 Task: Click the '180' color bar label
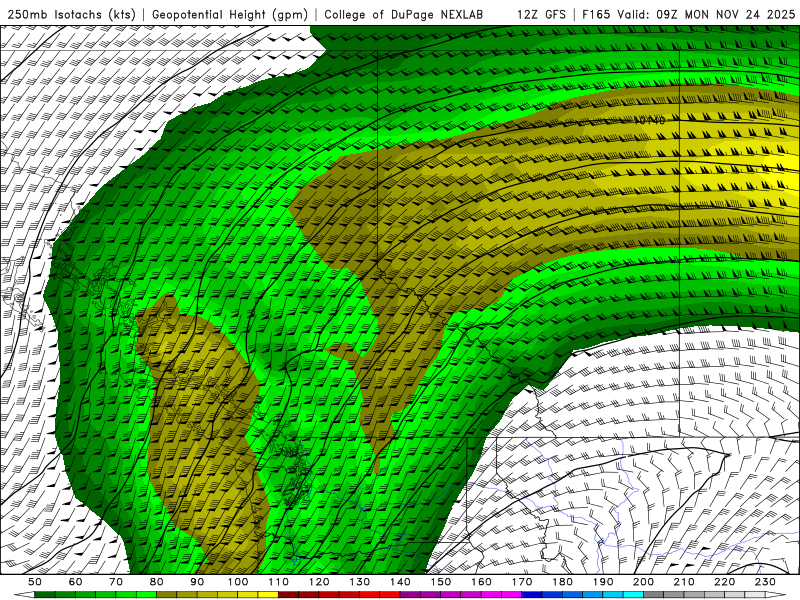click(562, 582)
